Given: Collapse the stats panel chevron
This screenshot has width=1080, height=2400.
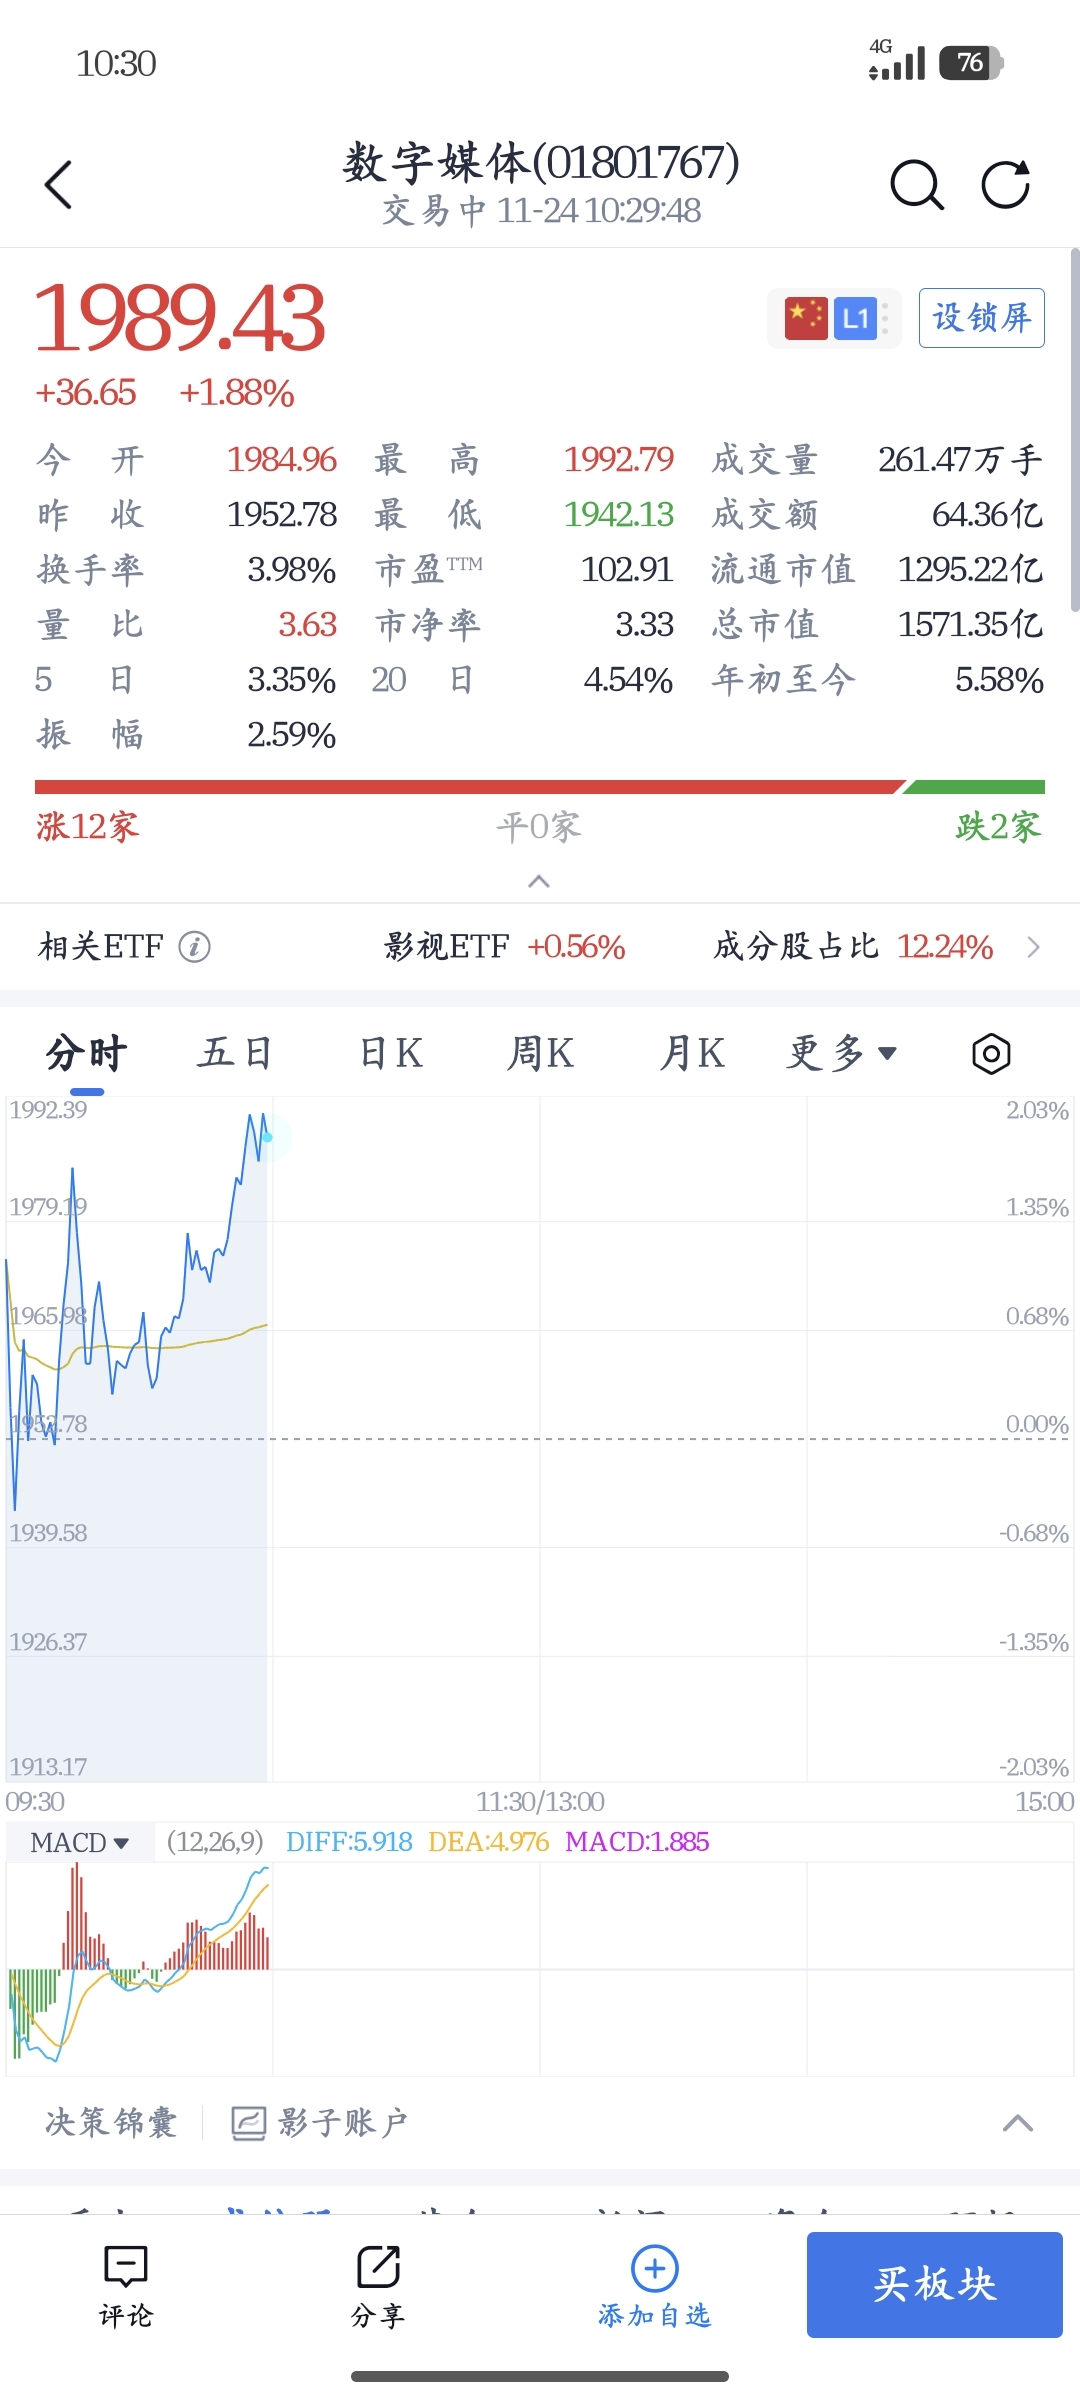Looking at the screenshot, I should tap(539, 881).
